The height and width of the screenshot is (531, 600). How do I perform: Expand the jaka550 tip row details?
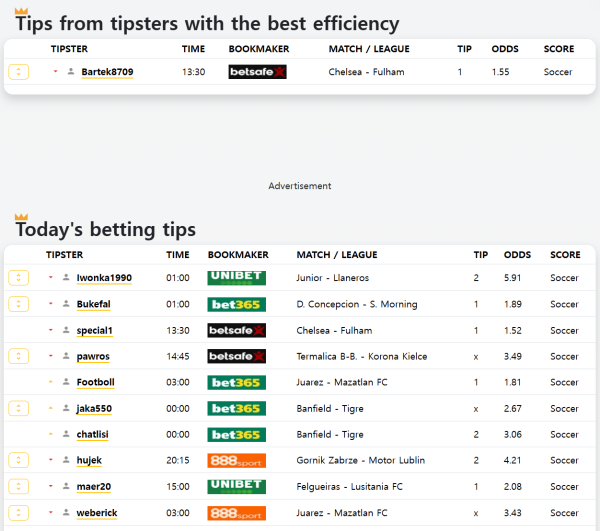(x=18, y=408)
